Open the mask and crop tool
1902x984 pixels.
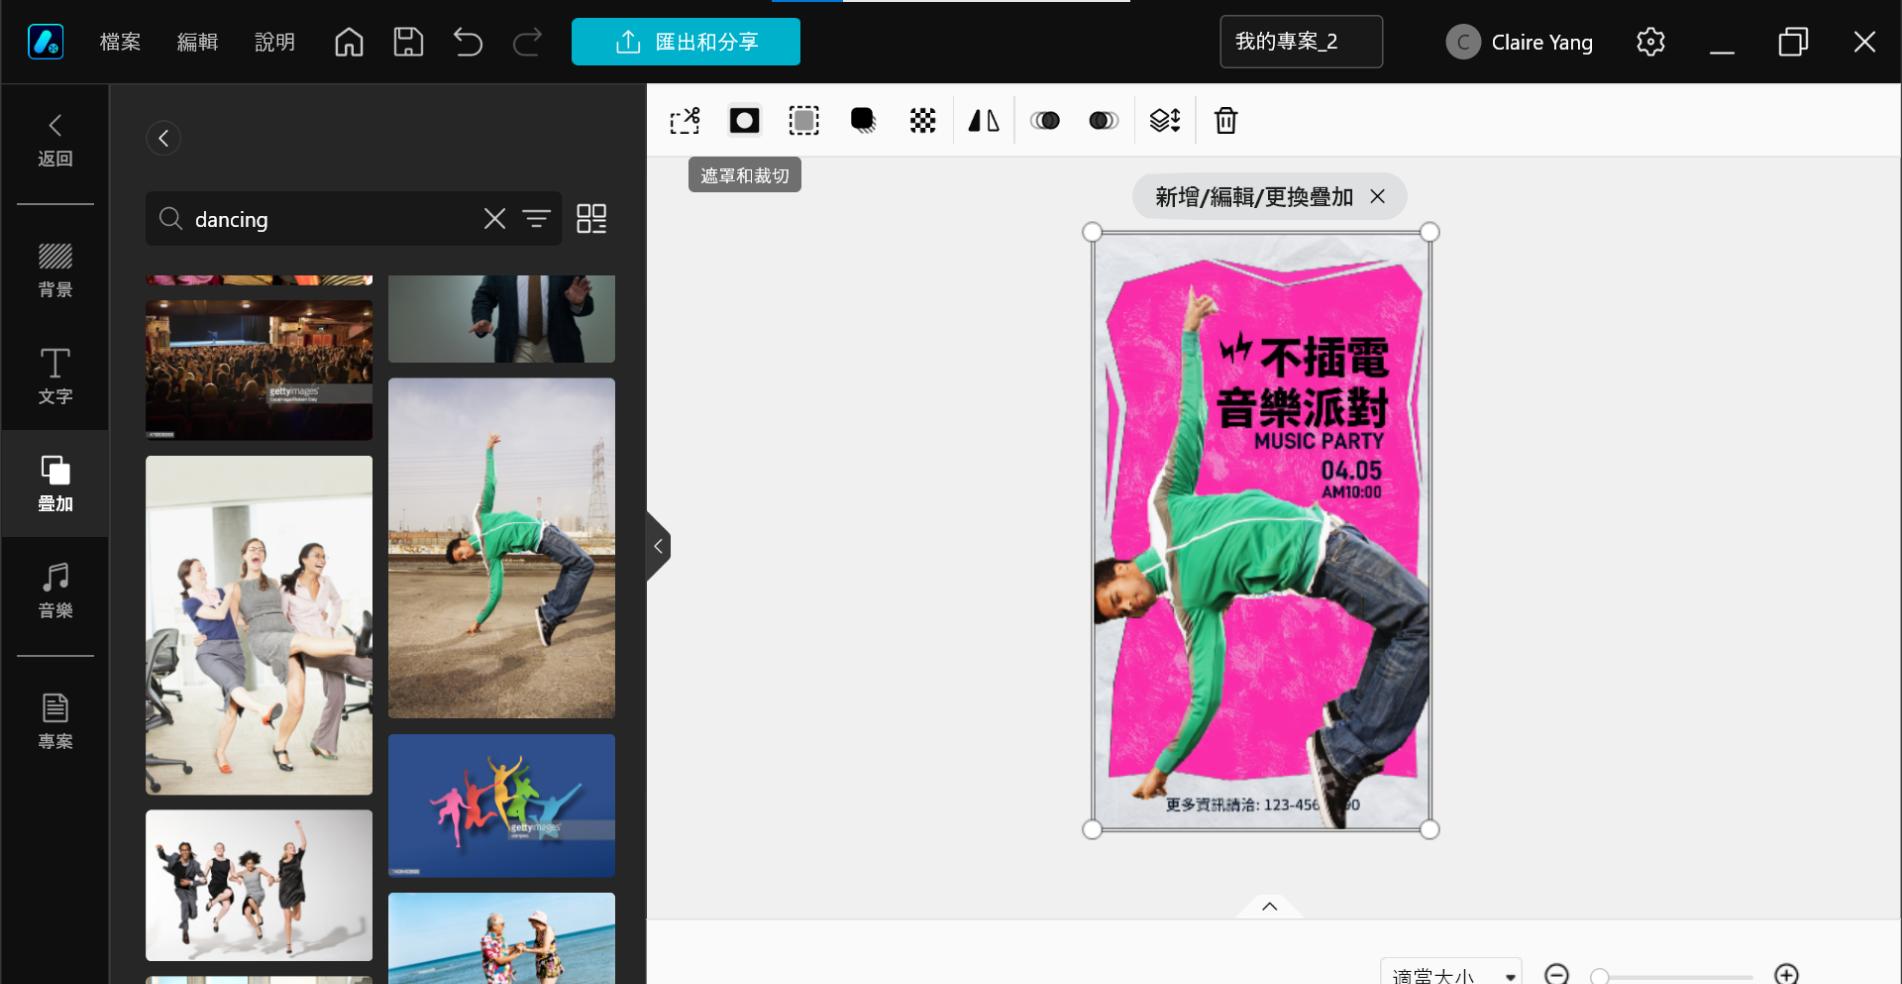(x=744, y=121)
